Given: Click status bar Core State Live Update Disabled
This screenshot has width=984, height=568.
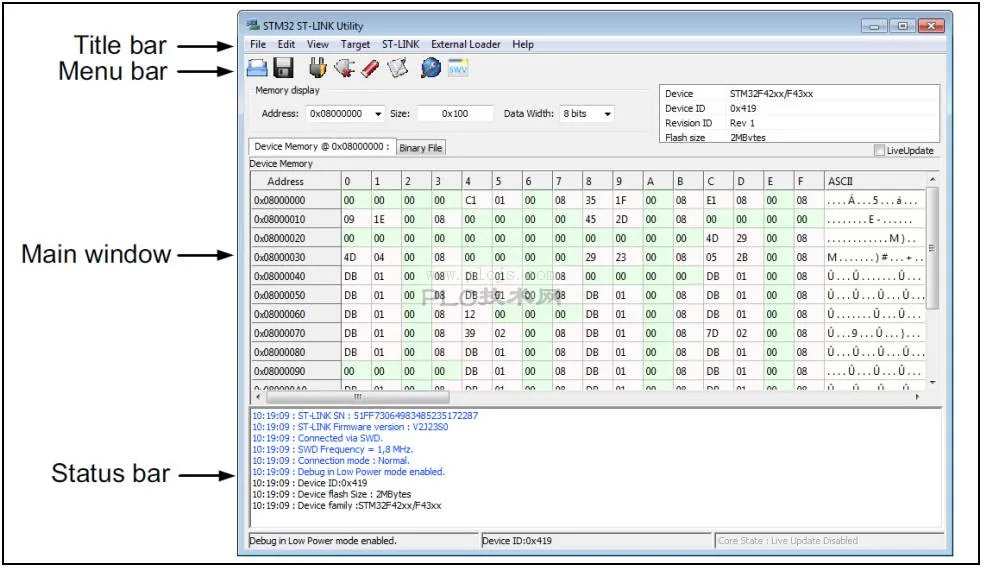Looking at the screenshot, I should tap(828, 540).
